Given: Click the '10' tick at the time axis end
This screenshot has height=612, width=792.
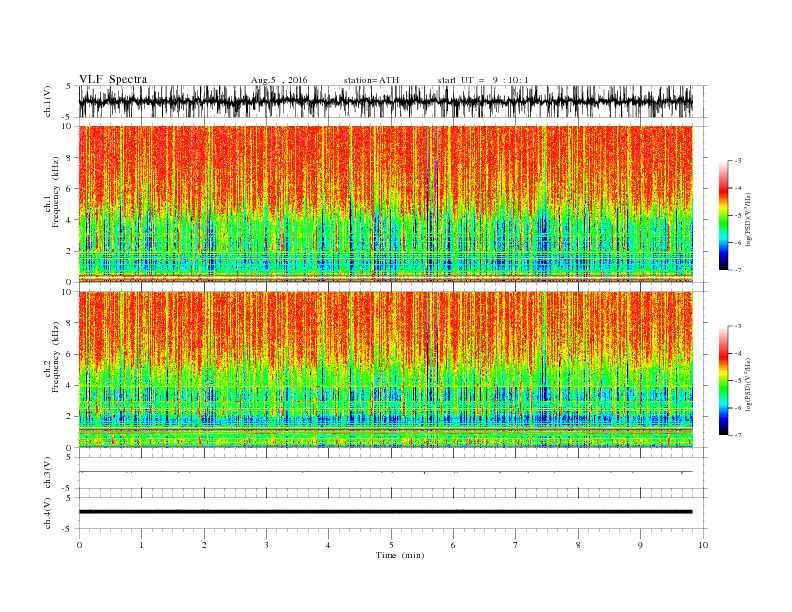Looking at the screenshot, I should point(703,545).
